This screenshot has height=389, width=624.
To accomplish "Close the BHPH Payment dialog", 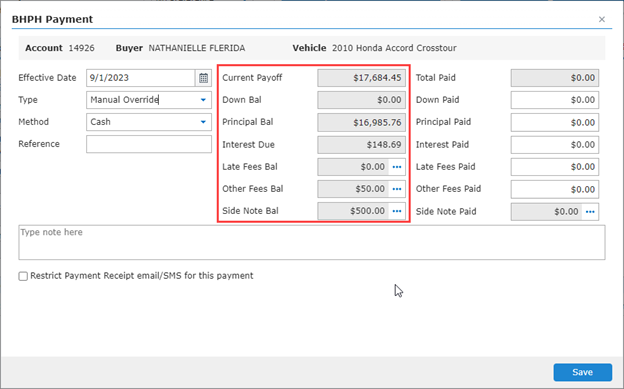I will (x=602, y=19).
